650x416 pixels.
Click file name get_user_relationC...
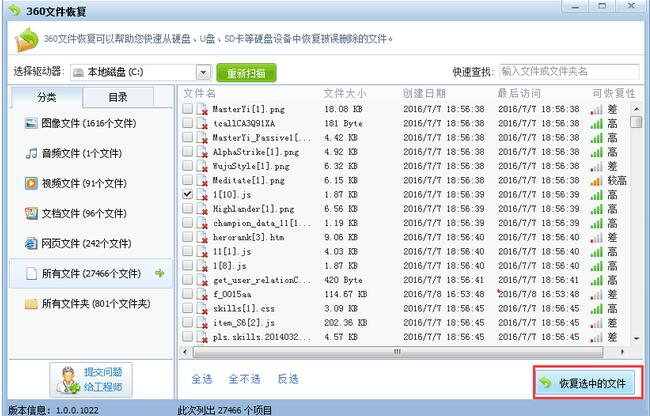[262, 281]
